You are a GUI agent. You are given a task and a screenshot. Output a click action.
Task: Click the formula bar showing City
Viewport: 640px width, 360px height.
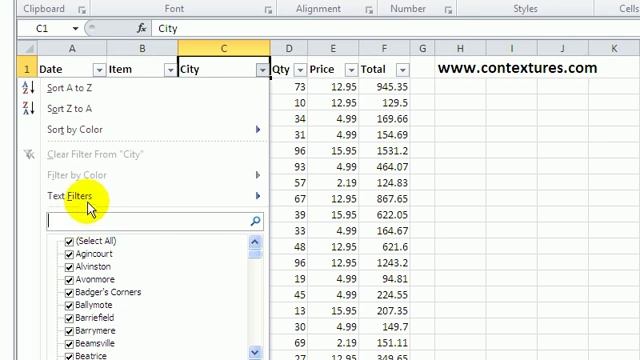pyautogui.click(x=395, y=29)
